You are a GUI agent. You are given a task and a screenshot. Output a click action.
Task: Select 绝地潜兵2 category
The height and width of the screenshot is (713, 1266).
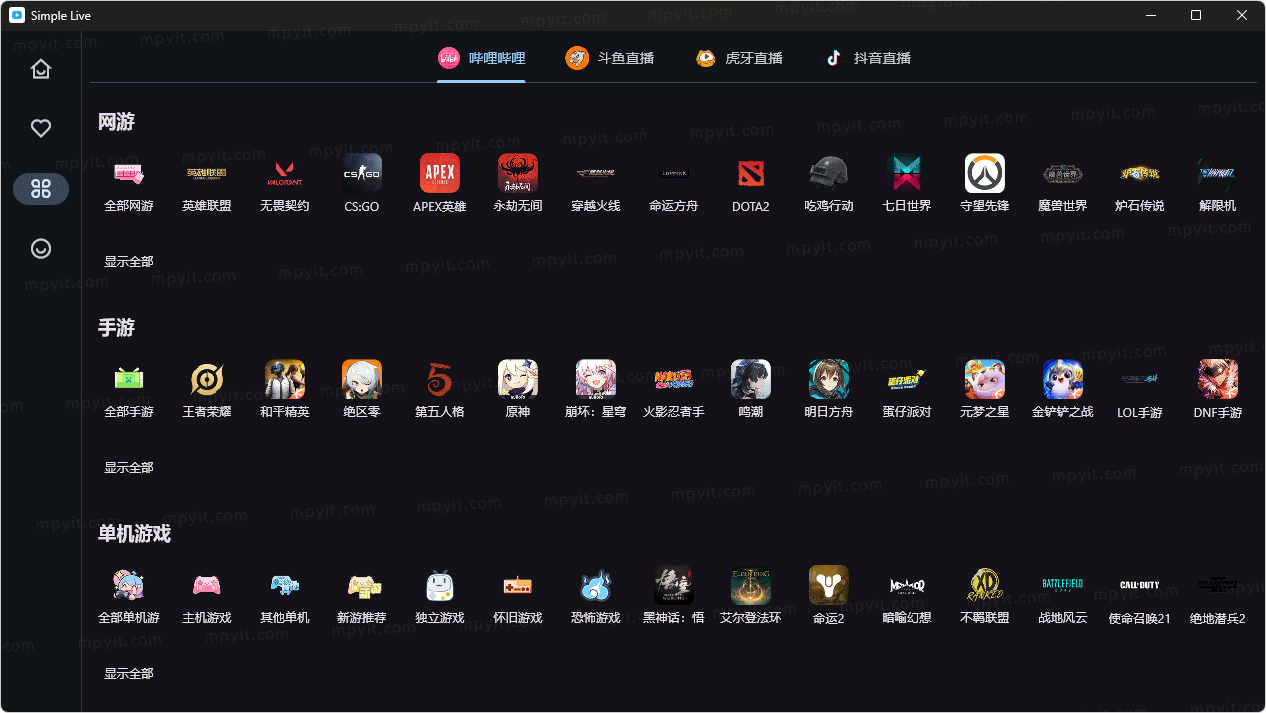tap(1218, 595)
